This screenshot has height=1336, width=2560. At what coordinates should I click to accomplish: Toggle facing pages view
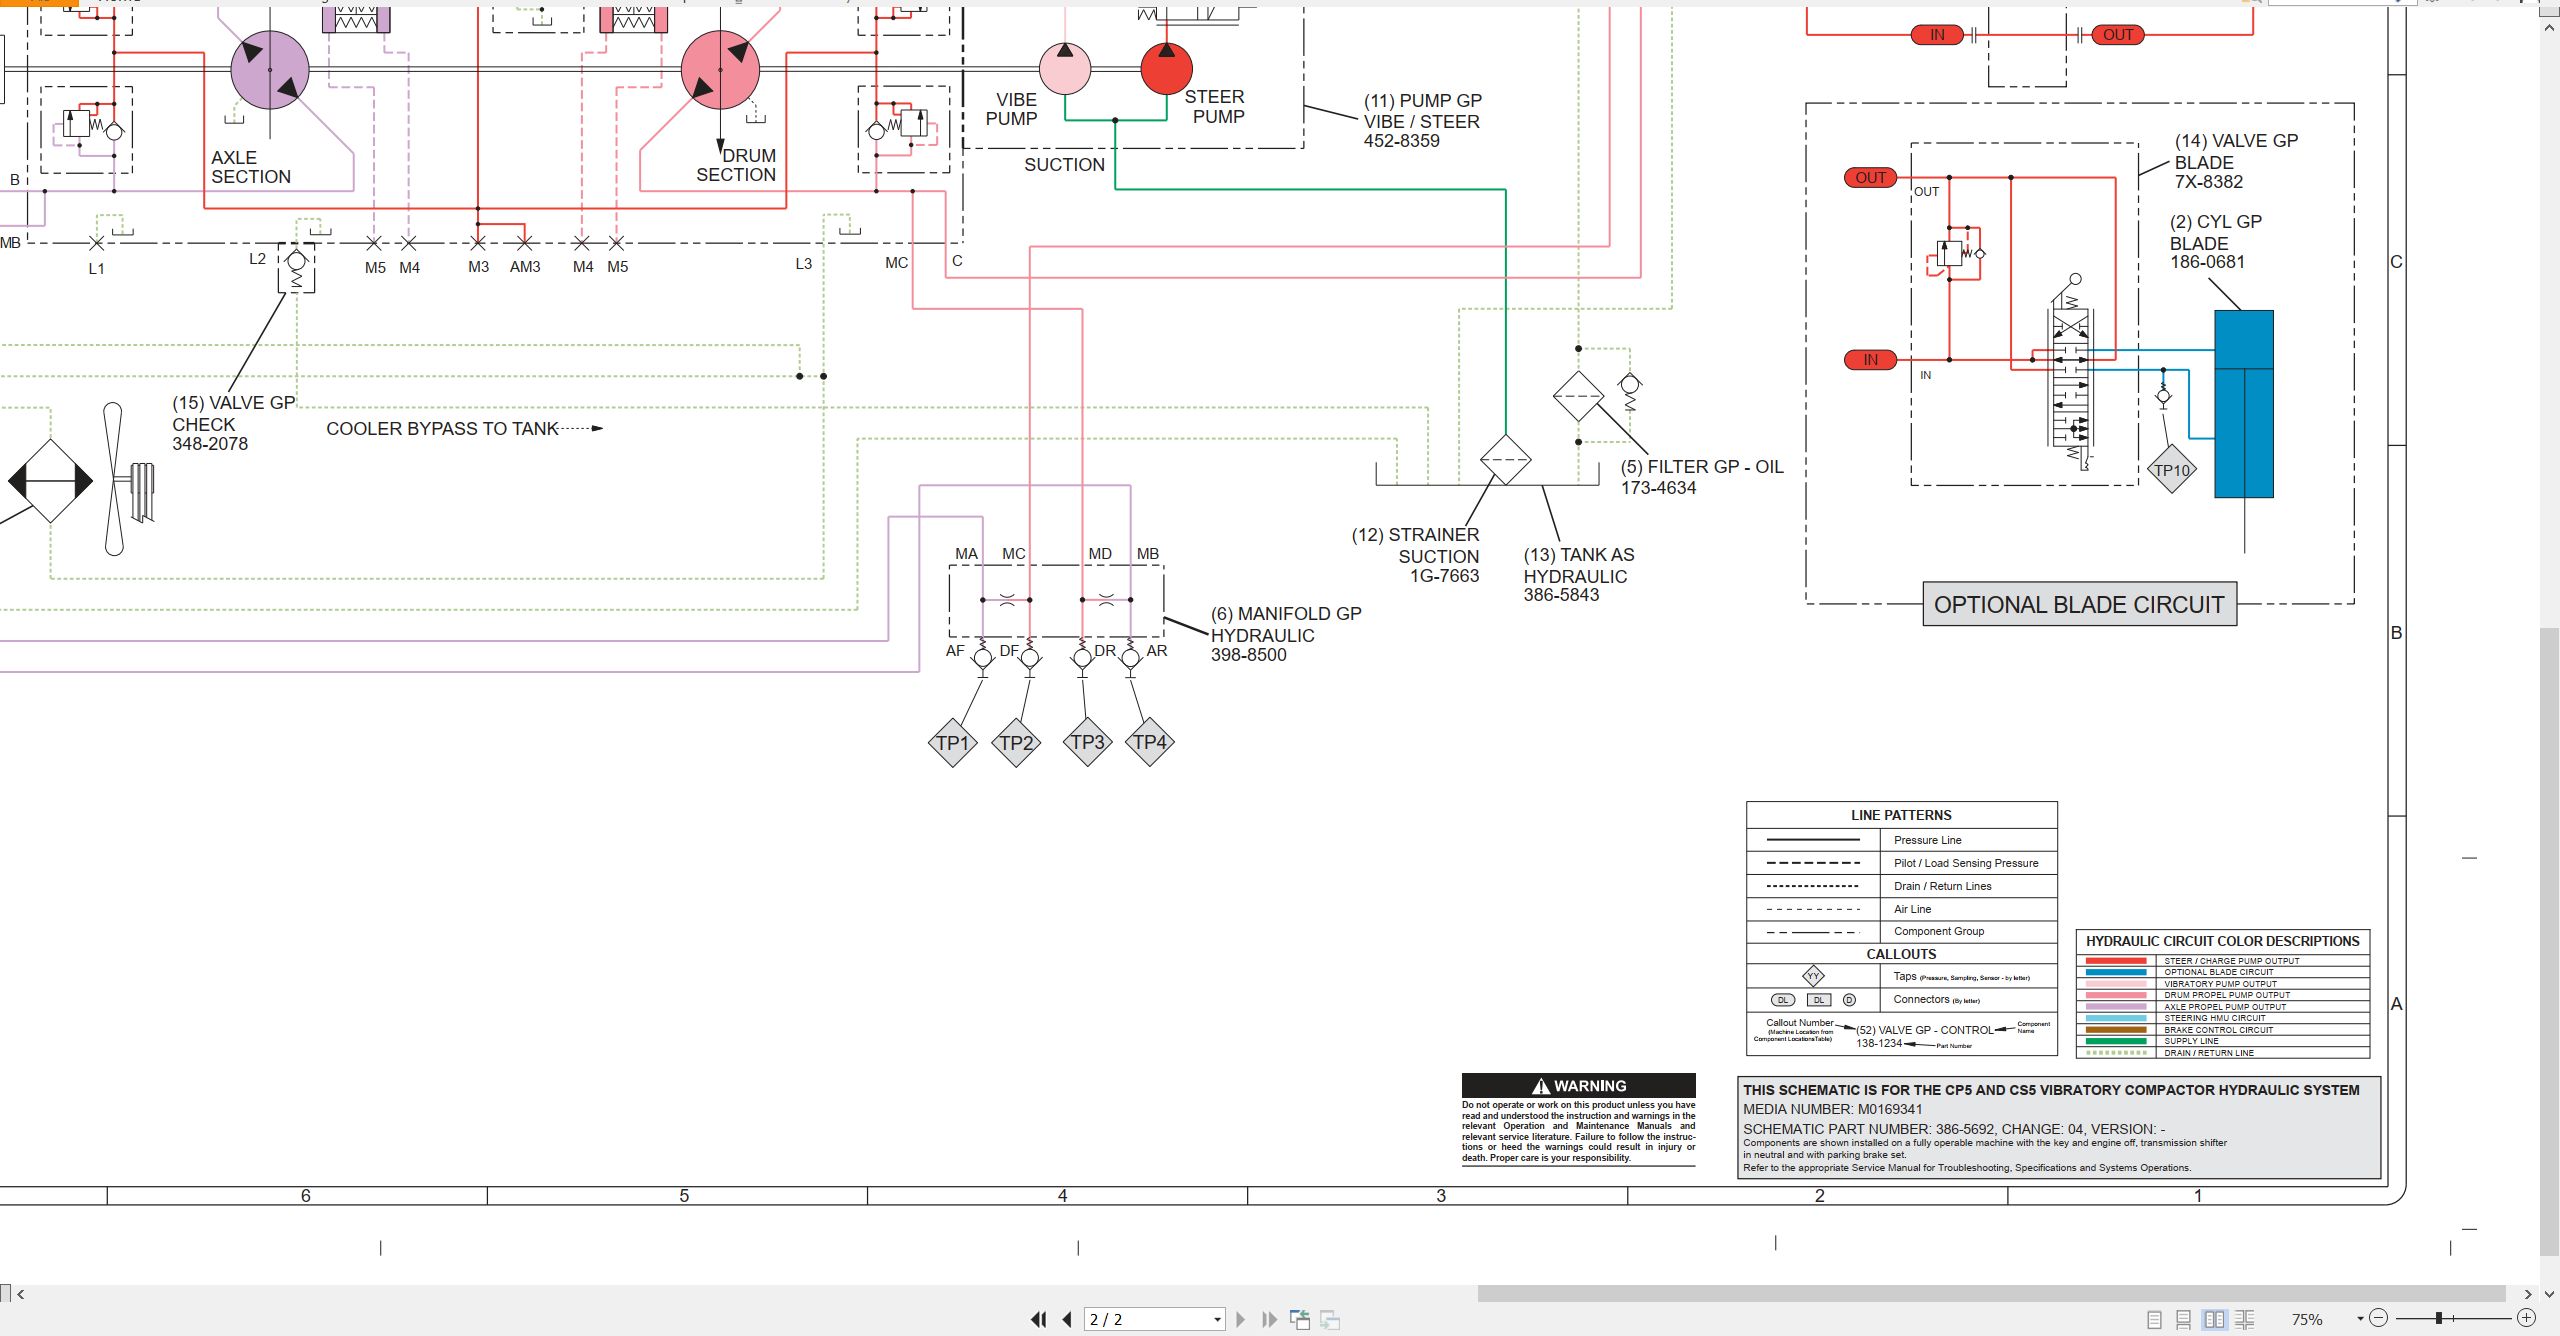[2214, 1319]
